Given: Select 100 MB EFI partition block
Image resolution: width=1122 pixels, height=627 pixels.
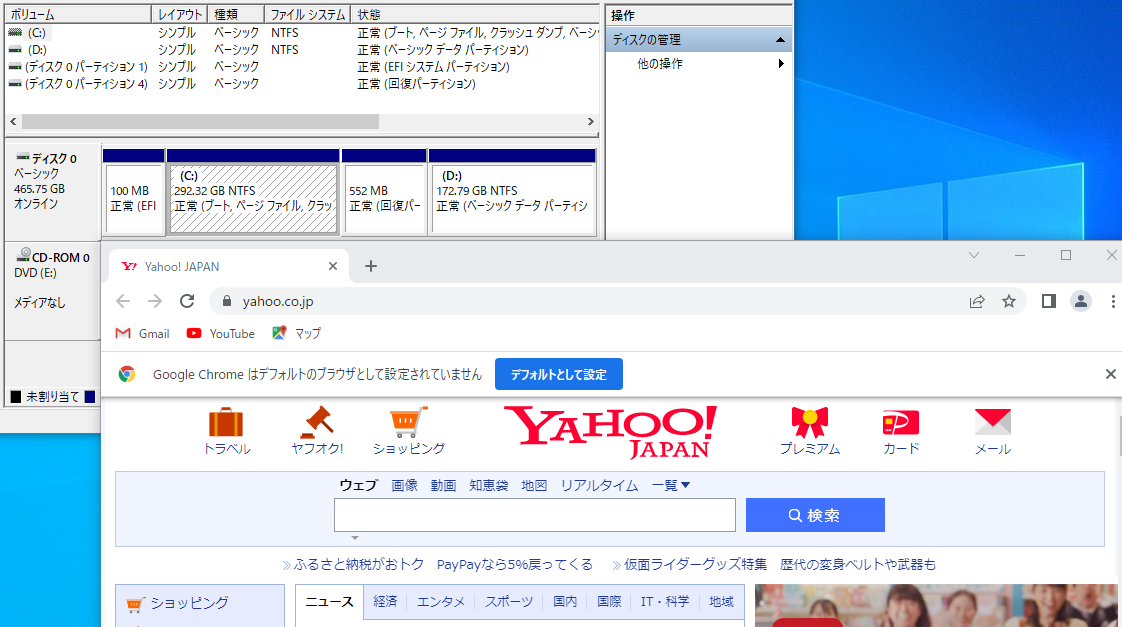Looking at the screenshot, I should pyautogui.click(x=133, y=198).
